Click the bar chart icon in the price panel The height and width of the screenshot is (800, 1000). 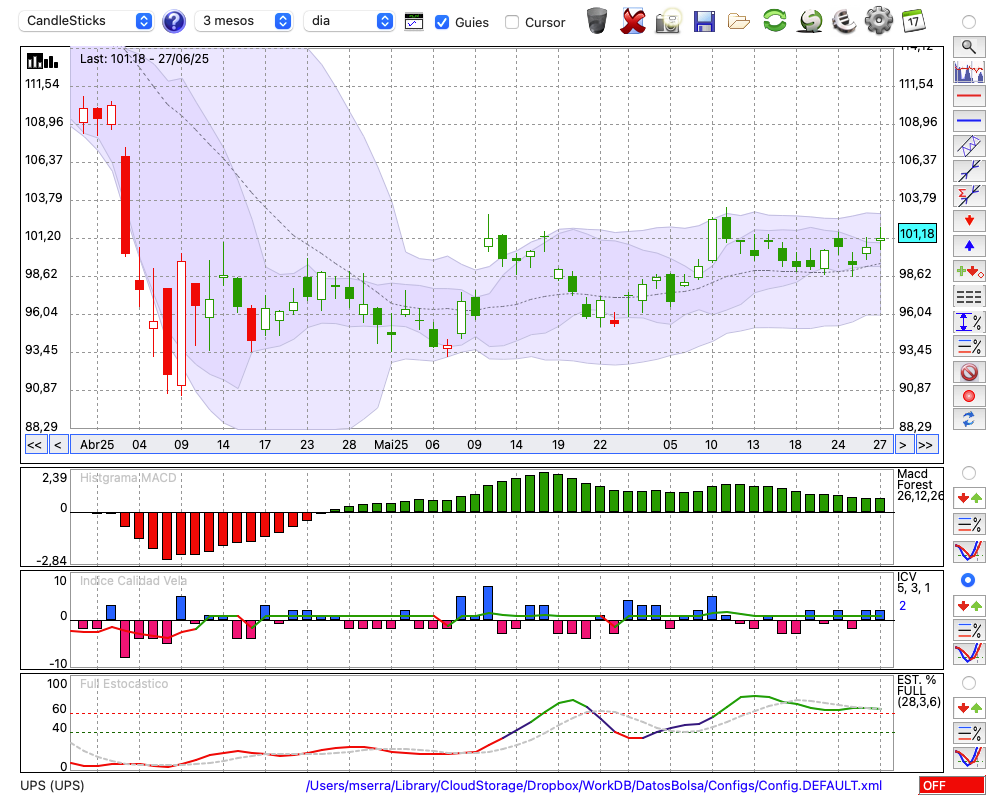pyautogui.click(x=42, y=61)
